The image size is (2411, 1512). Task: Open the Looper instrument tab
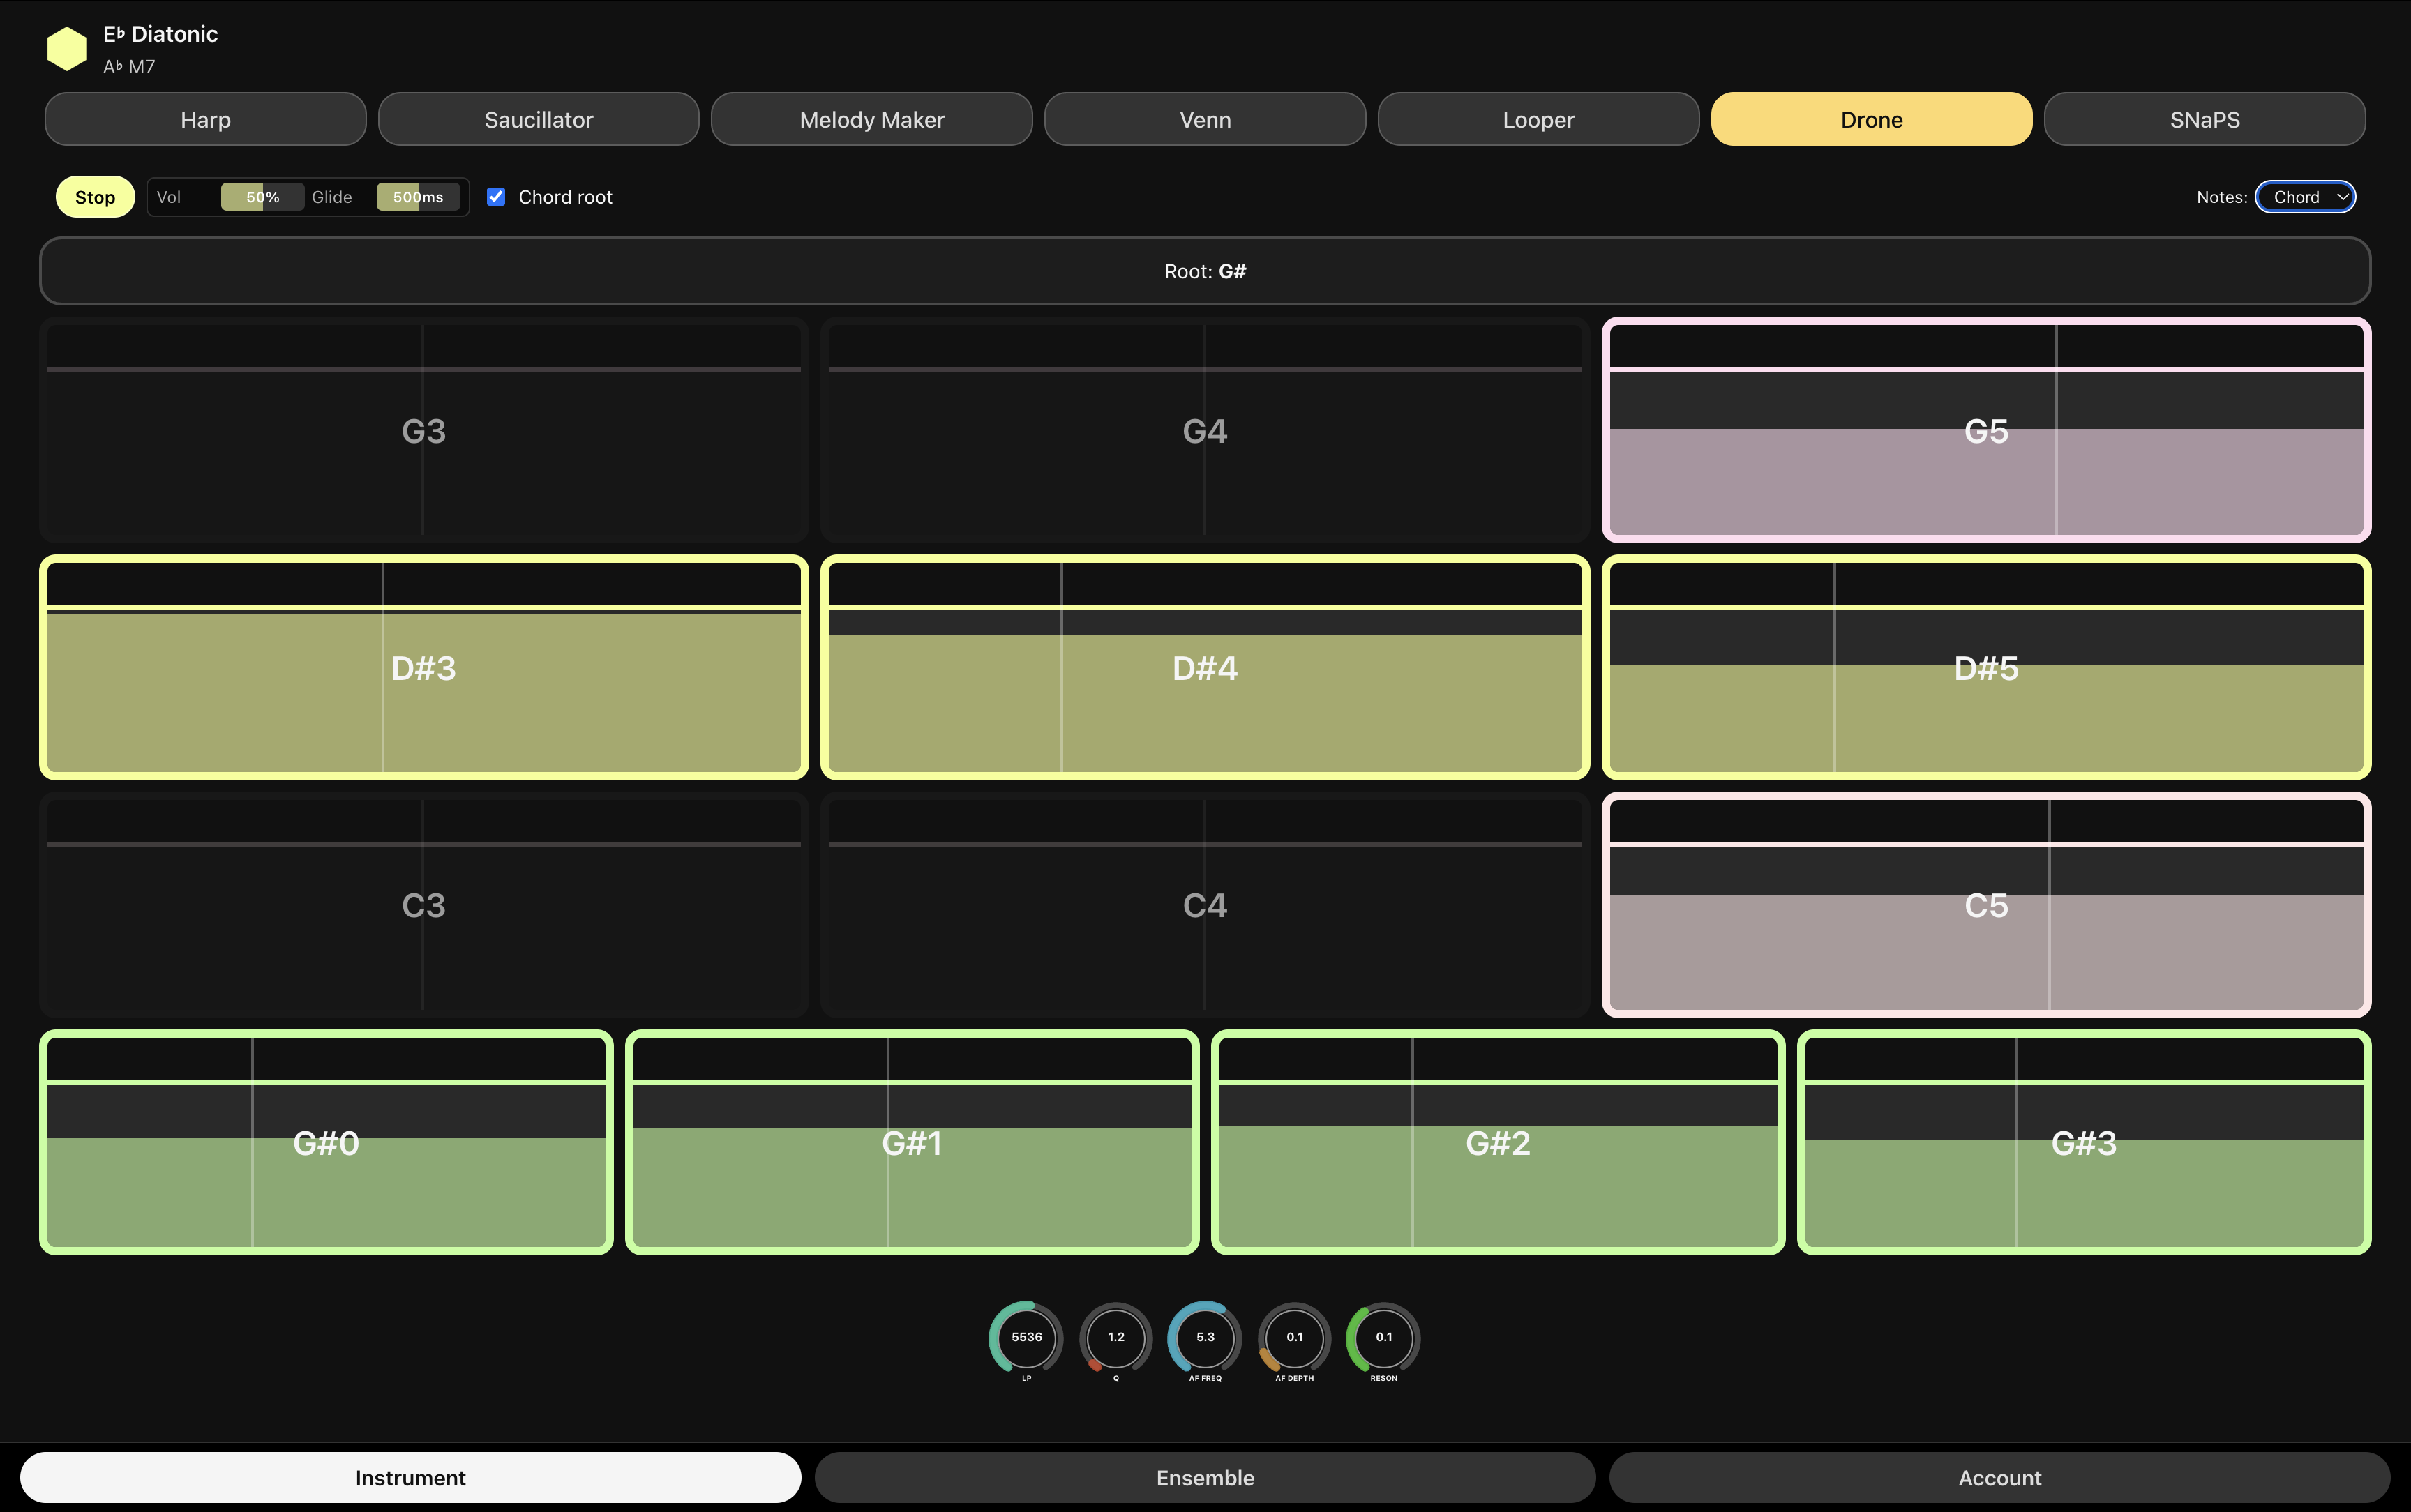click(x=1538, y=120)
